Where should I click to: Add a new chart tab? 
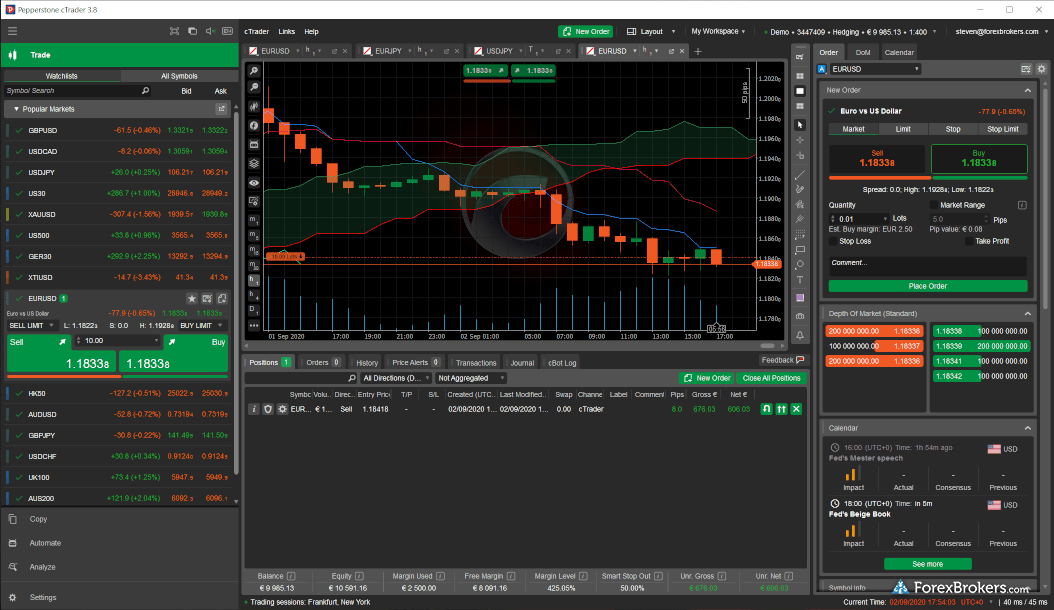point(698,51)
